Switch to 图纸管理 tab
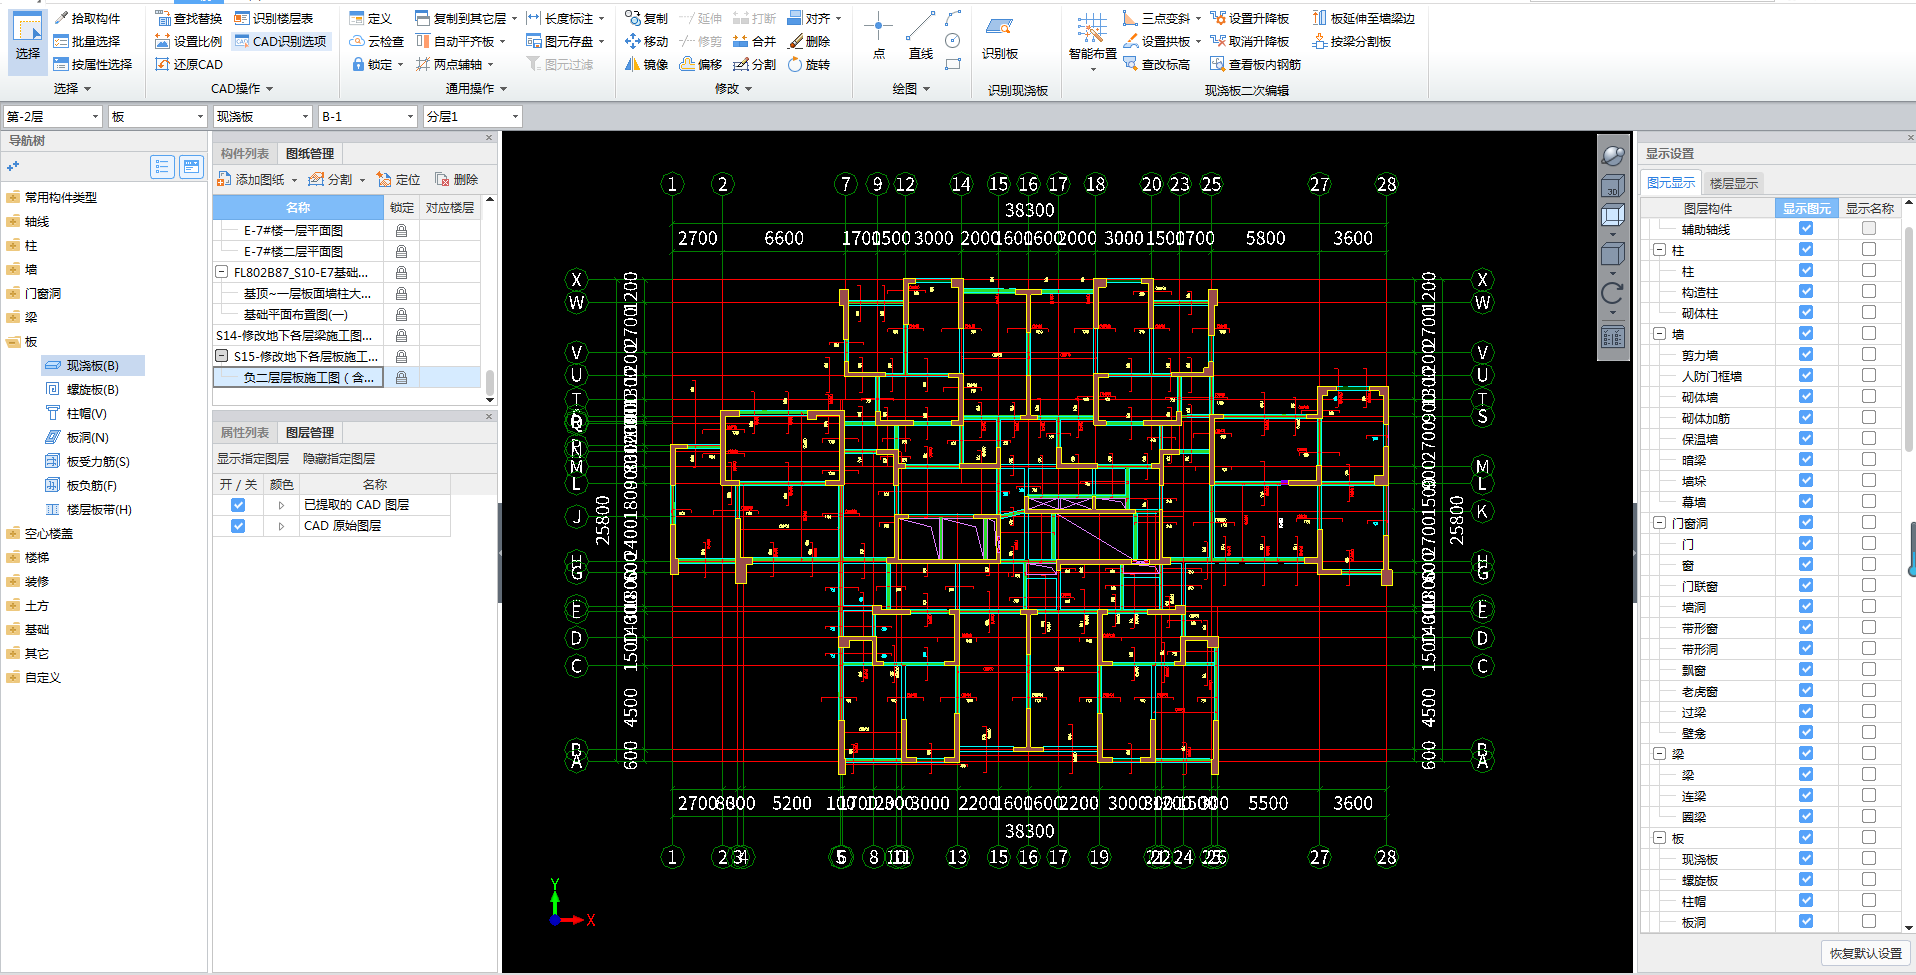 [310, 153]
